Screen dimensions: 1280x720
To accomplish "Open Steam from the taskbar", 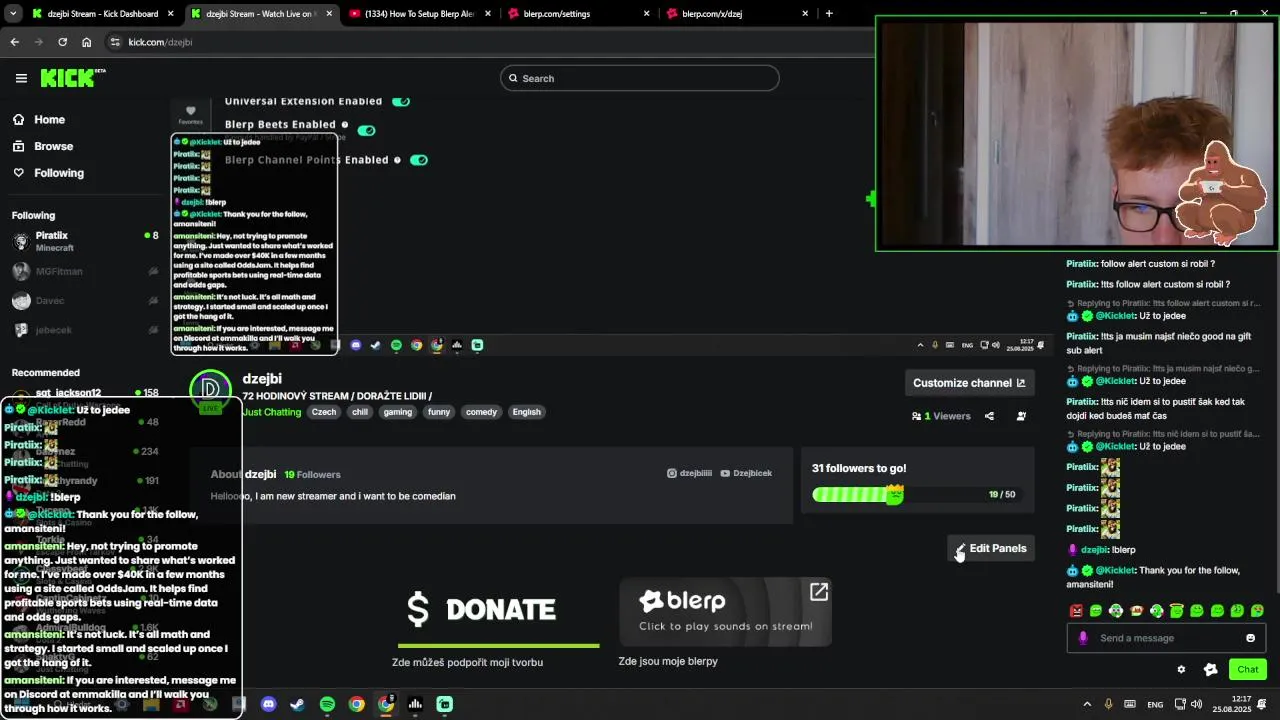I will tap(297, 704).
